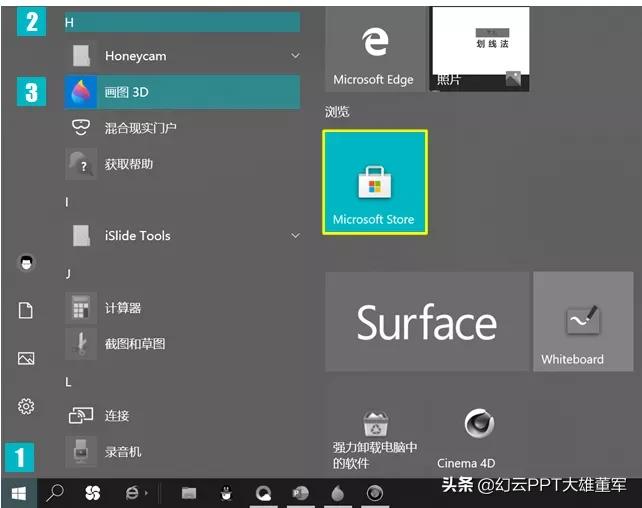Open 截图和草图 app
642x508 pixels.
tap(182, 343)
